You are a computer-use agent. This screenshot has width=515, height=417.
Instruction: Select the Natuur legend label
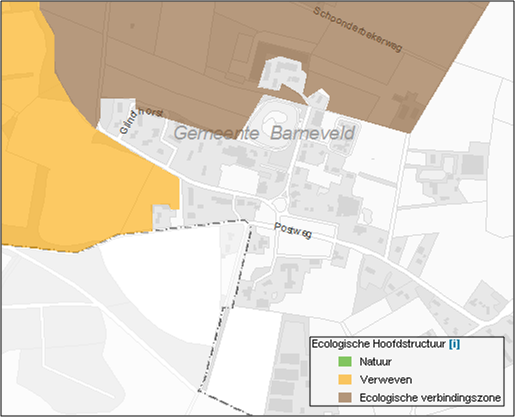375,362
